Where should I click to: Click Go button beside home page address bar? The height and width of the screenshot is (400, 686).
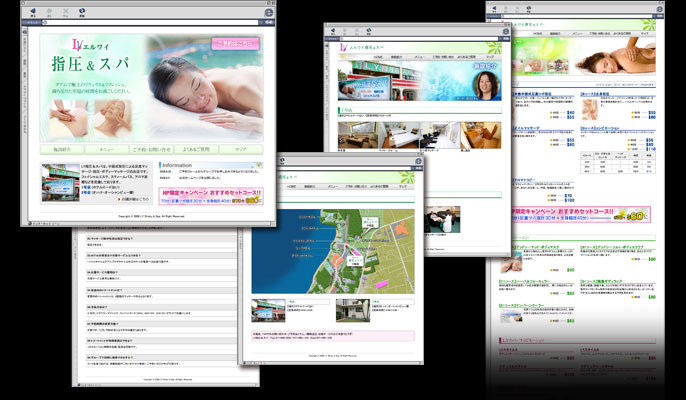click(x=268, y=22)
